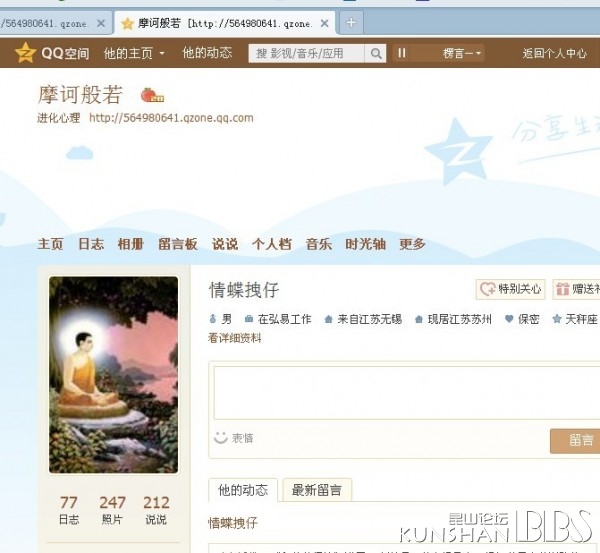This screenshot has height=553, width=600.
Task: Open the 留言板 navigation tab
Action: tap(178, 244)
